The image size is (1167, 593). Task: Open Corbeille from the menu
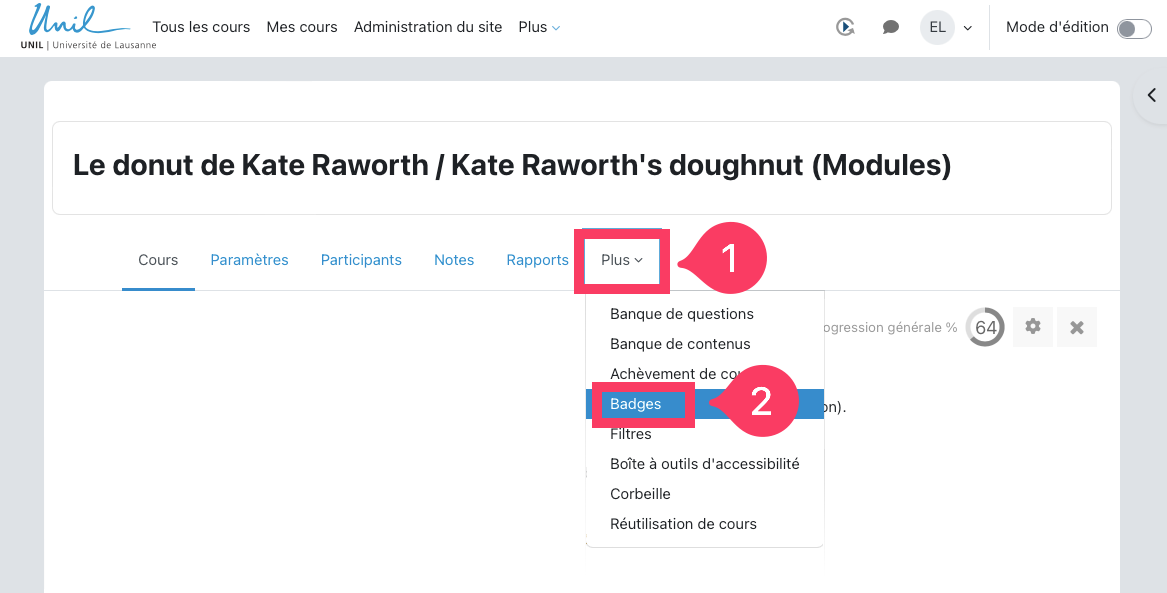pos(640,494)
